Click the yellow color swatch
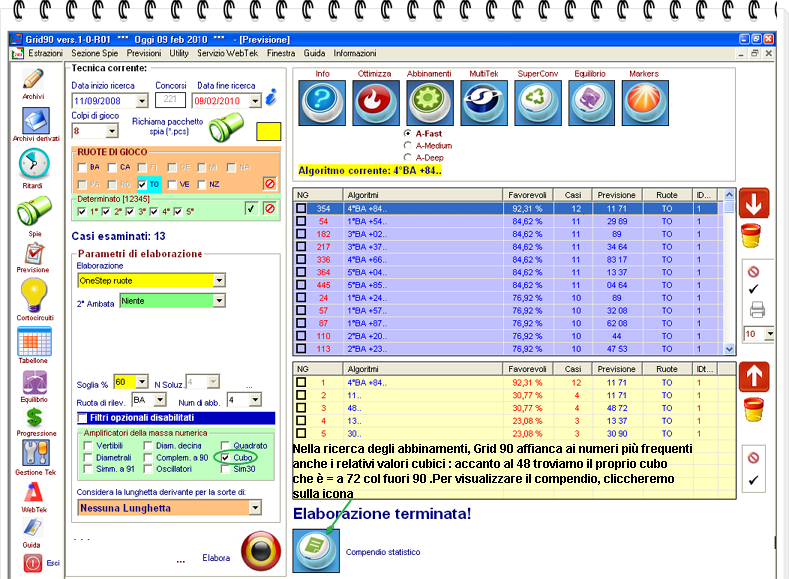The height and width of the screenshot is (579, 789). click(269, 131)
